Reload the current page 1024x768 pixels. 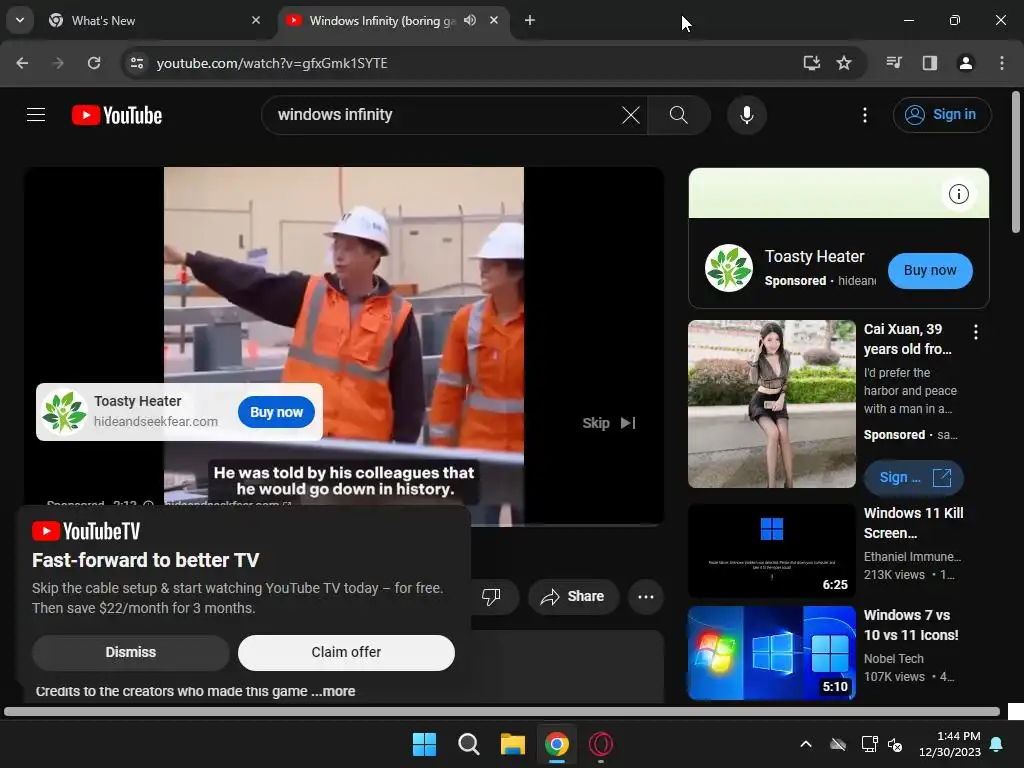click(94, 63)
